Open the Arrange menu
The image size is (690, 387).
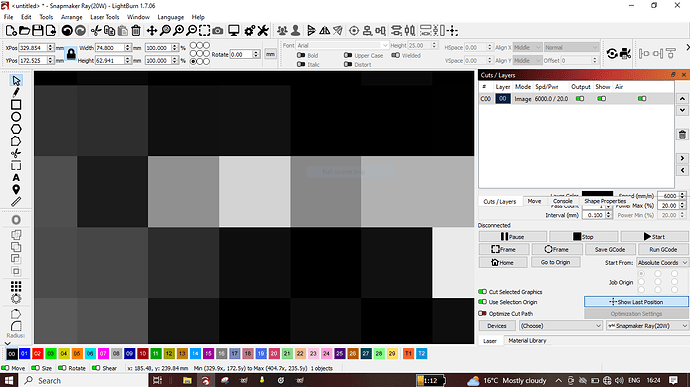coord(72,17)
